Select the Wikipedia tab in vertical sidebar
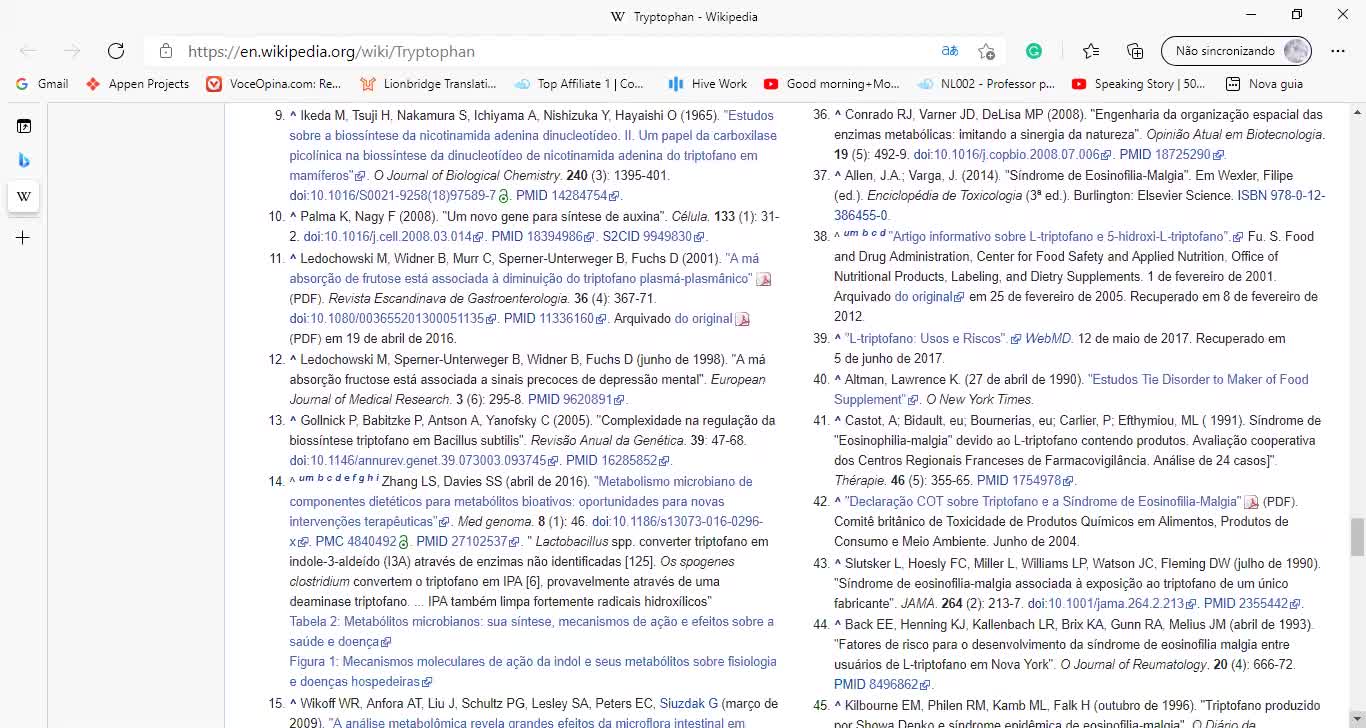 (24, 196)
